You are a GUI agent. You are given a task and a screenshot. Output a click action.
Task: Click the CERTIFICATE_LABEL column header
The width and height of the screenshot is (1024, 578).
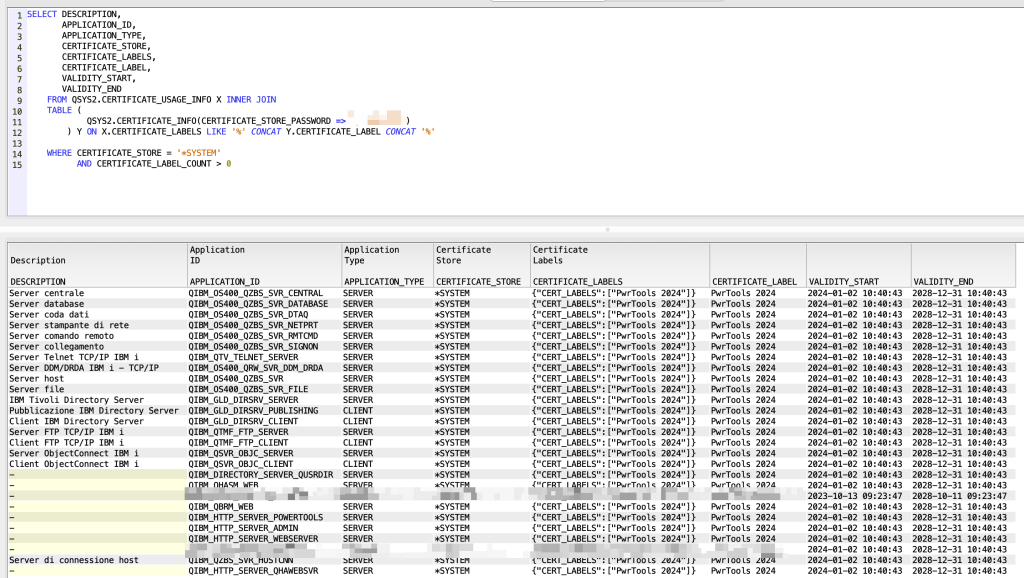pos(755,282)
